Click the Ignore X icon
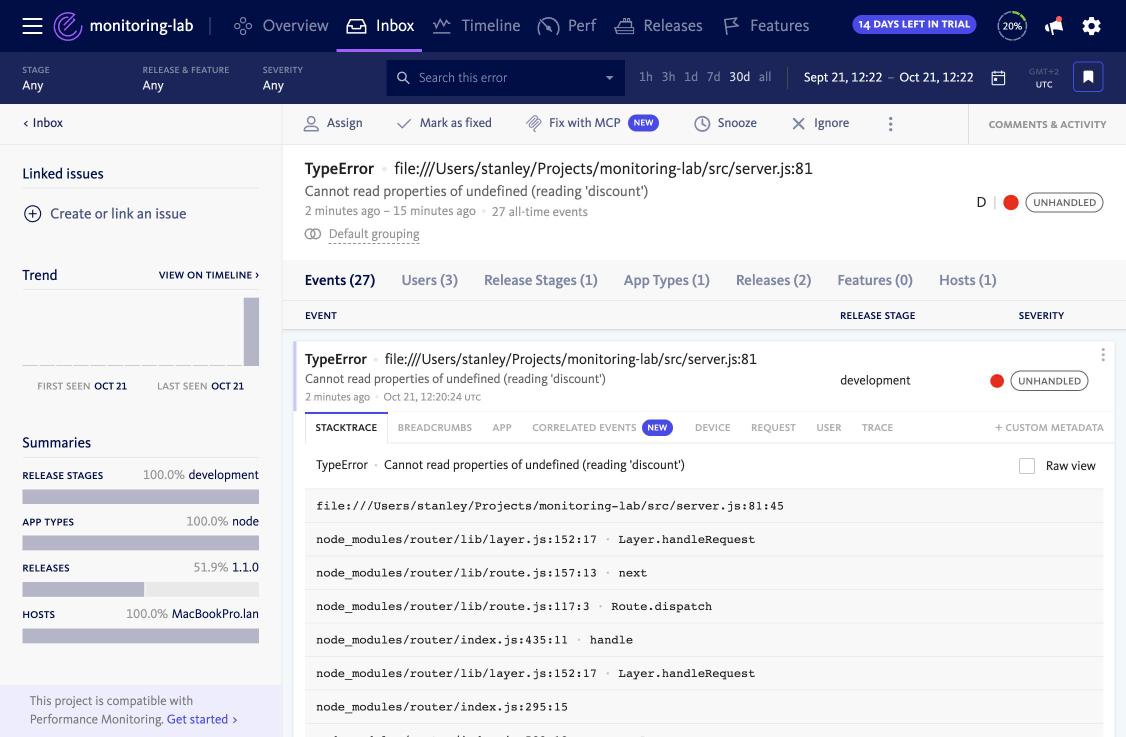The height and width of the screenshot is (737, 1126). pos(798,124)
